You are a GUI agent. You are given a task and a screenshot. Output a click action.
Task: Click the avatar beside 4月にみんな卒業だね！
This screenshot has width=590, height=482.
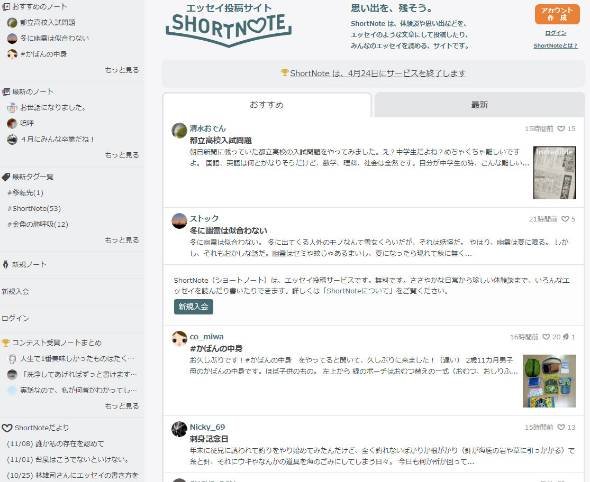[x=12, y=139]
